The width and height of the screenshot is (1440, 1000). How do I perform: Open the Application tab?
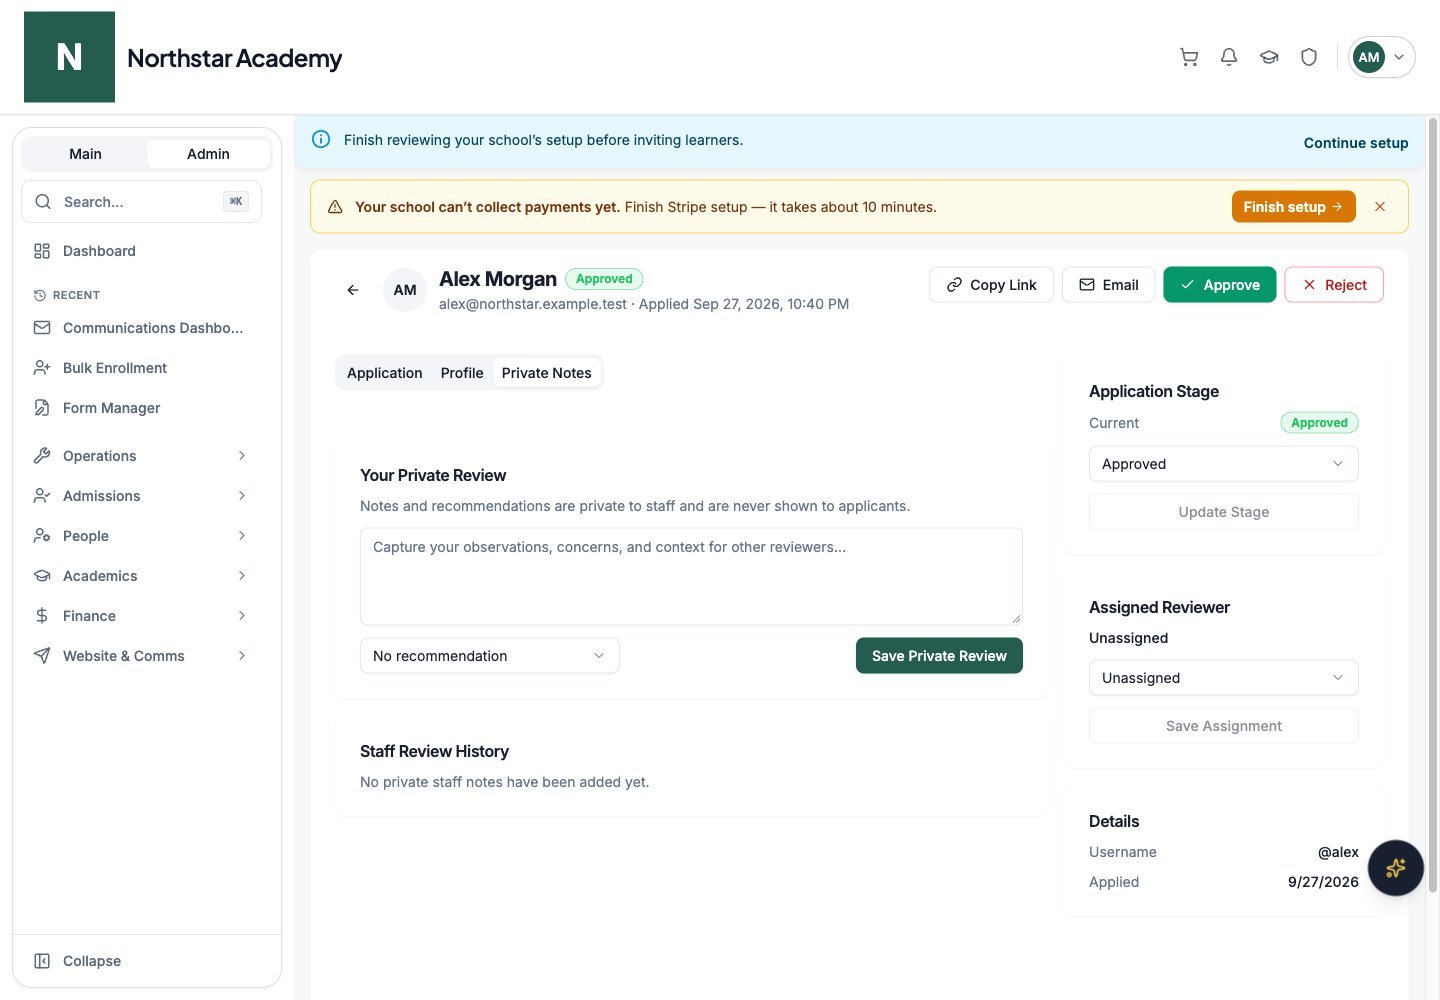click(385, 373)
